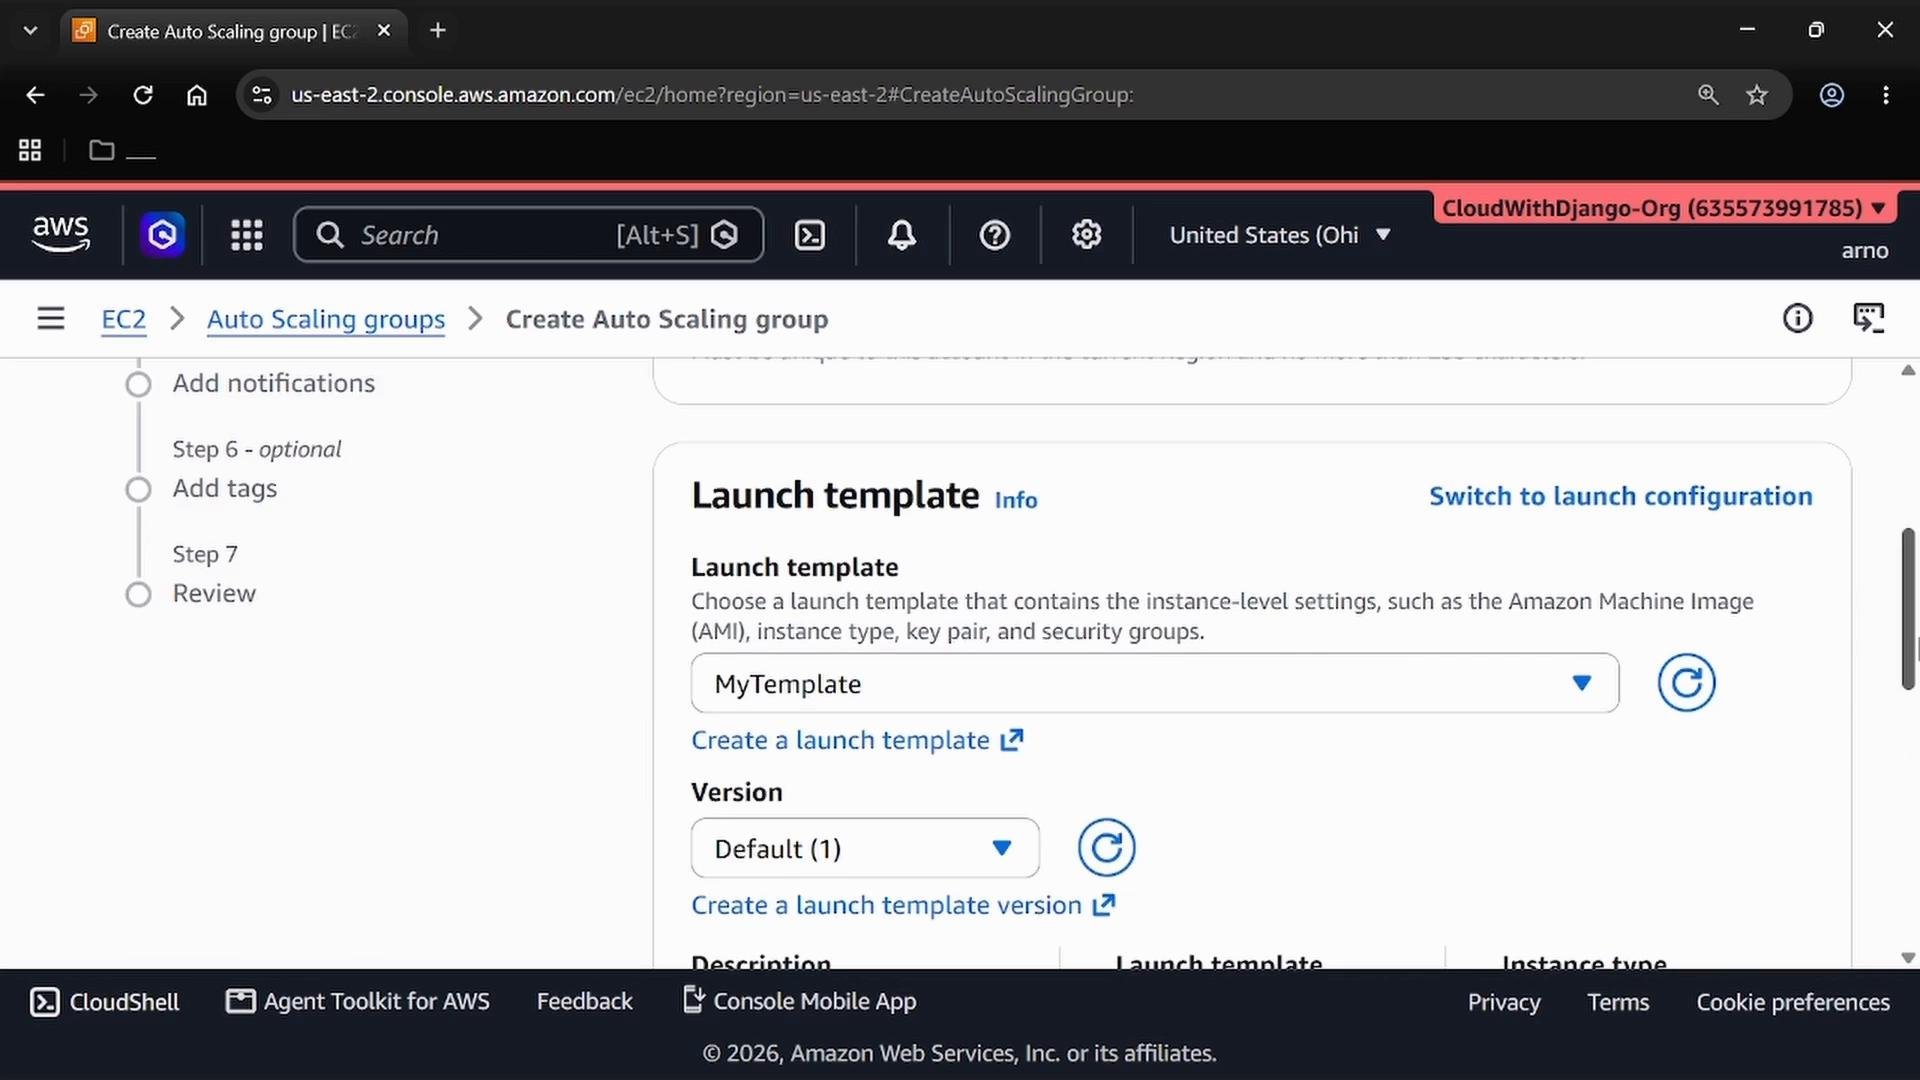Open the settings gear in AWS header

pos(1086,235)
